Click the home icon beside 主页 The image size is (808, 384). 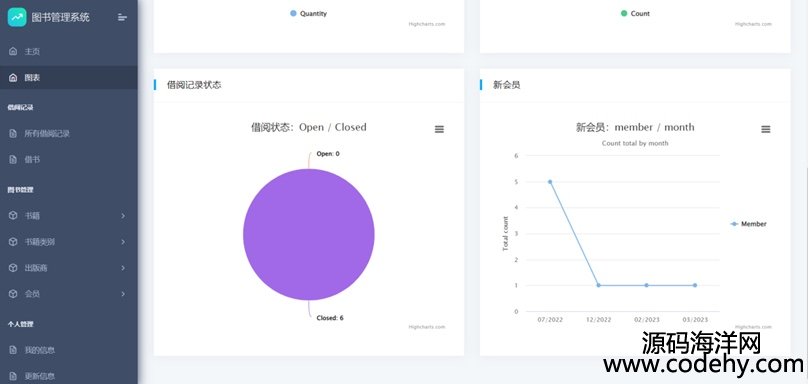coord(13,52)
